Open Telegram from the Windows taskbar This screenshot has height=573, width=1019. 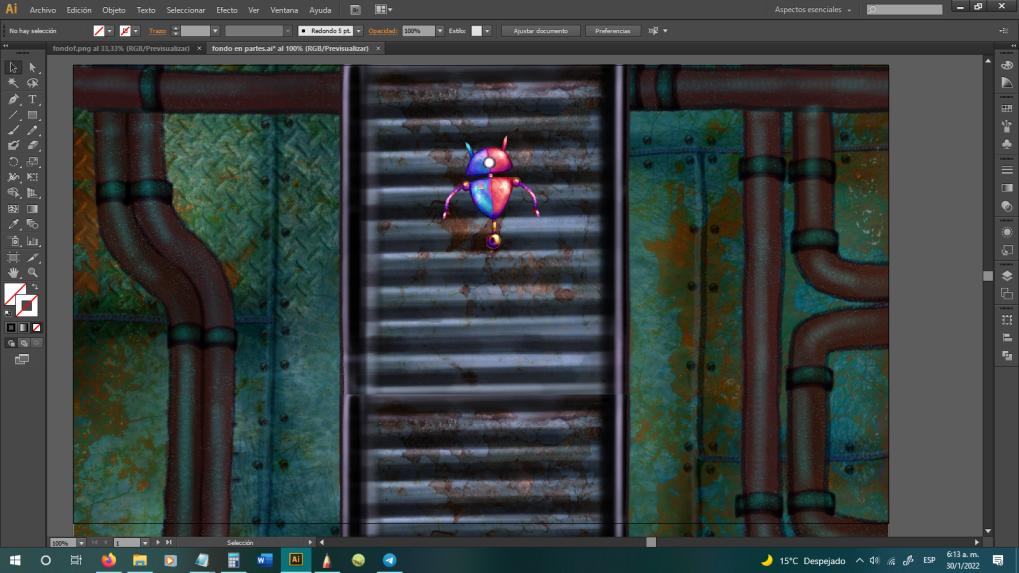coord(389,560)
